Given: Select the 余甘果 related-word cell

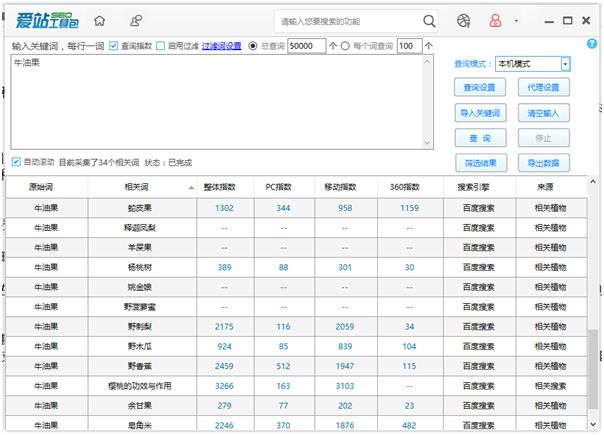Looking at the screenshot, I should [x=142, y=406].
